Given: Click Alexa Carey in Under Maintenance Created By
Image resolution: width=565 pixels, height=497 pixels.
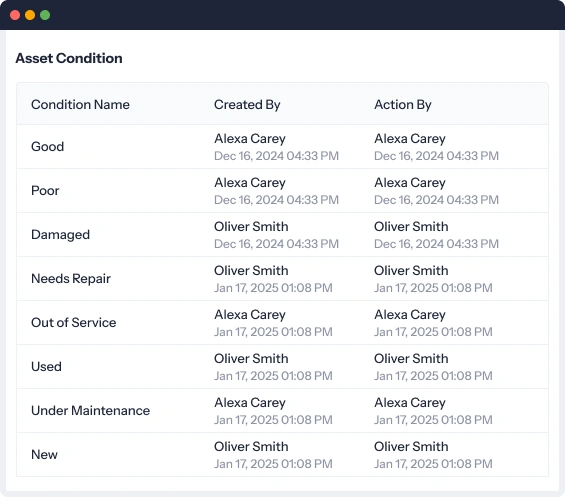Looking at the screenshot, I should [x=250, y=403].
